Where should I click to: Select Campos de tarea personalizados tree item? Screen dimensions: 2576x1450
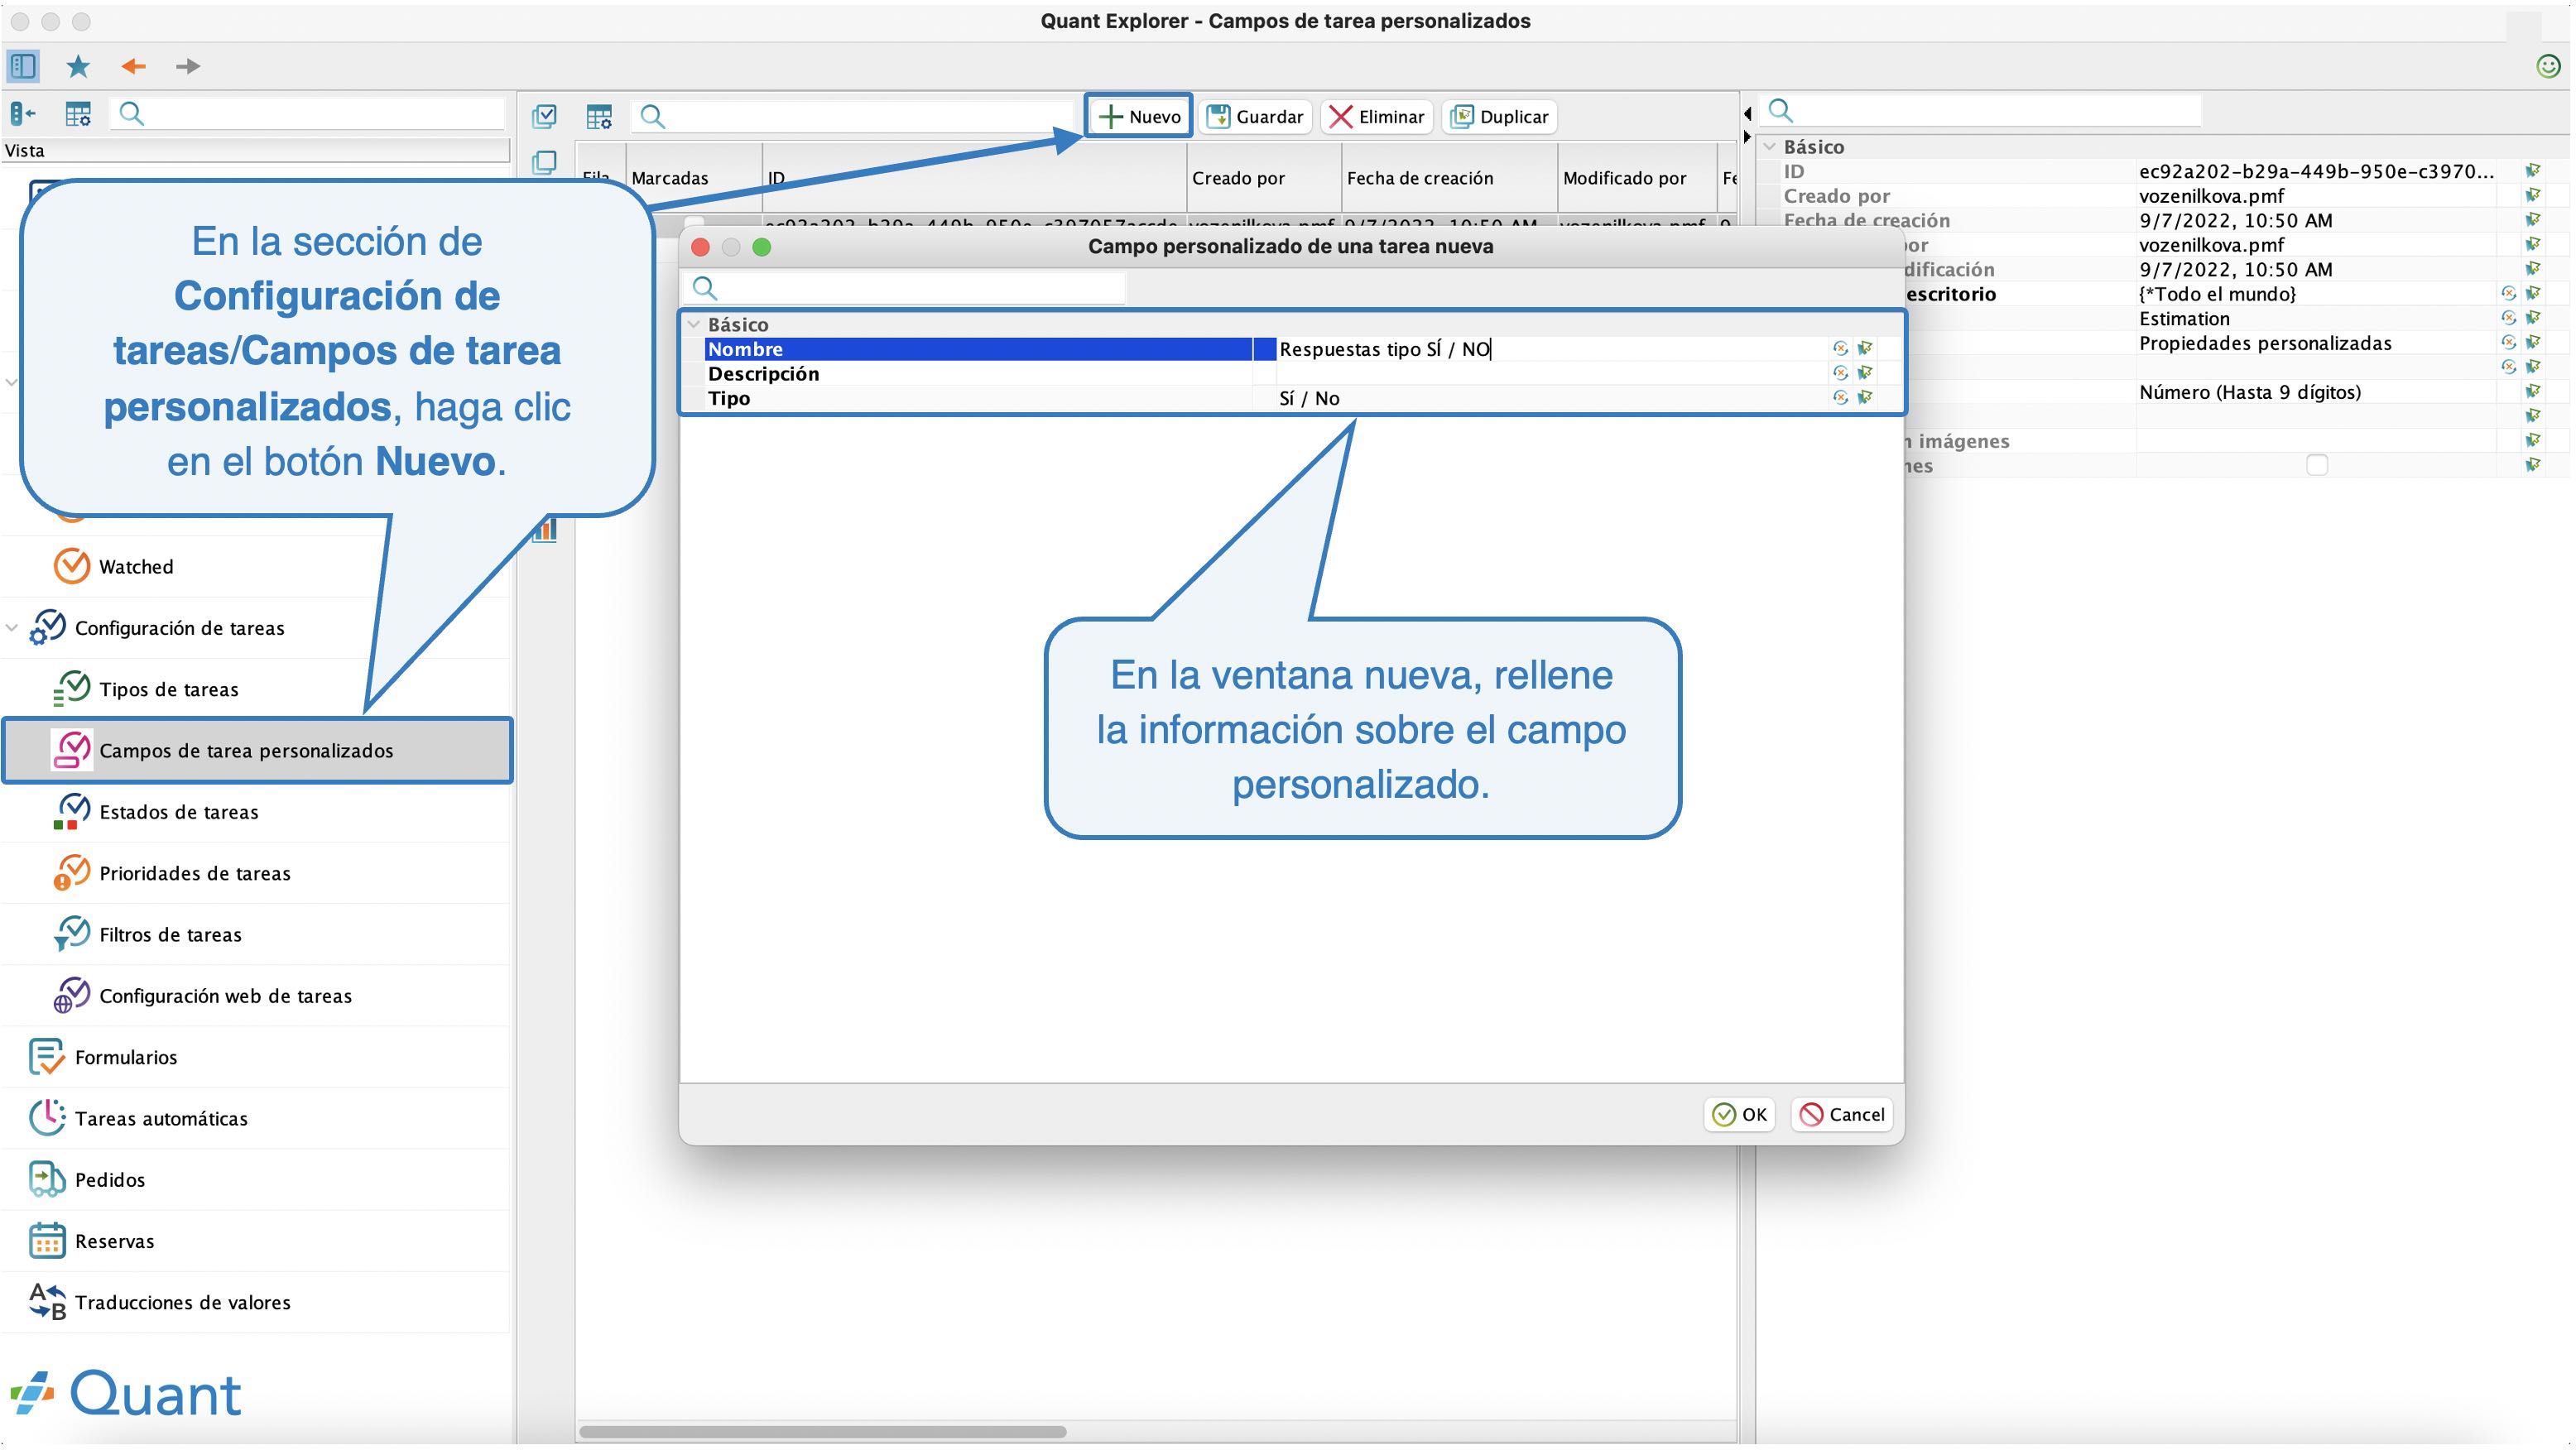(257, 750)
